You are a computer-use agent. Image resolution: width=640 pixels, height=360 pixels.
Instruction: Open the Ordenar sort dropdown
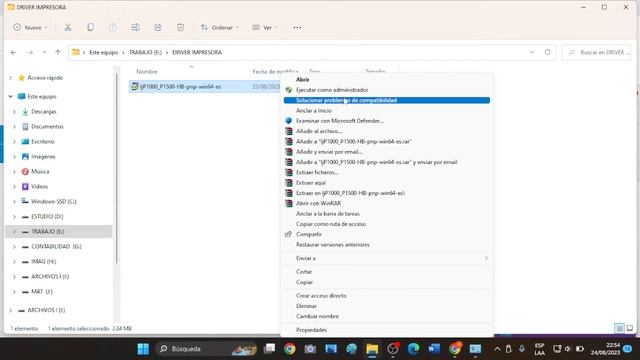(x=220, y=27)
